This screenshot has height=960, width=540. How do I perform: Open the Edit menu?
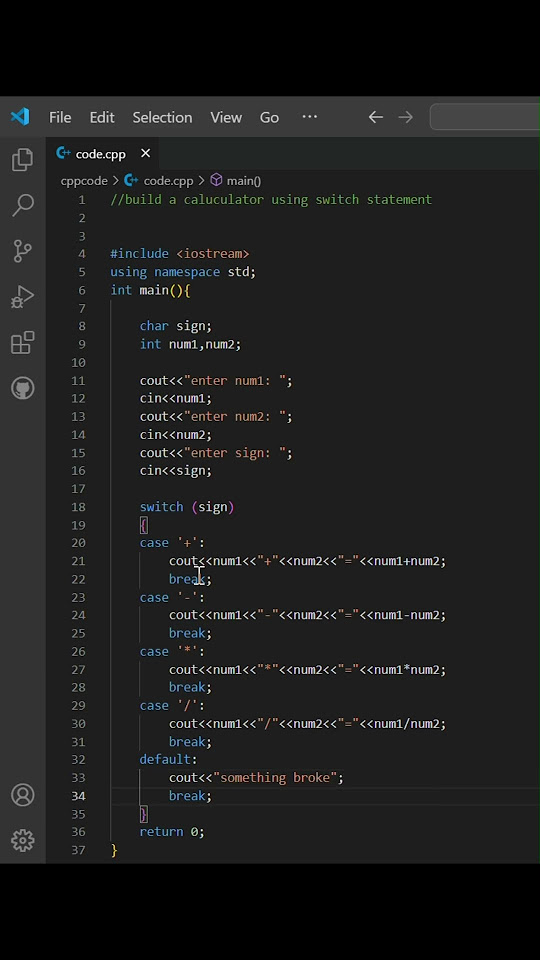102,117
